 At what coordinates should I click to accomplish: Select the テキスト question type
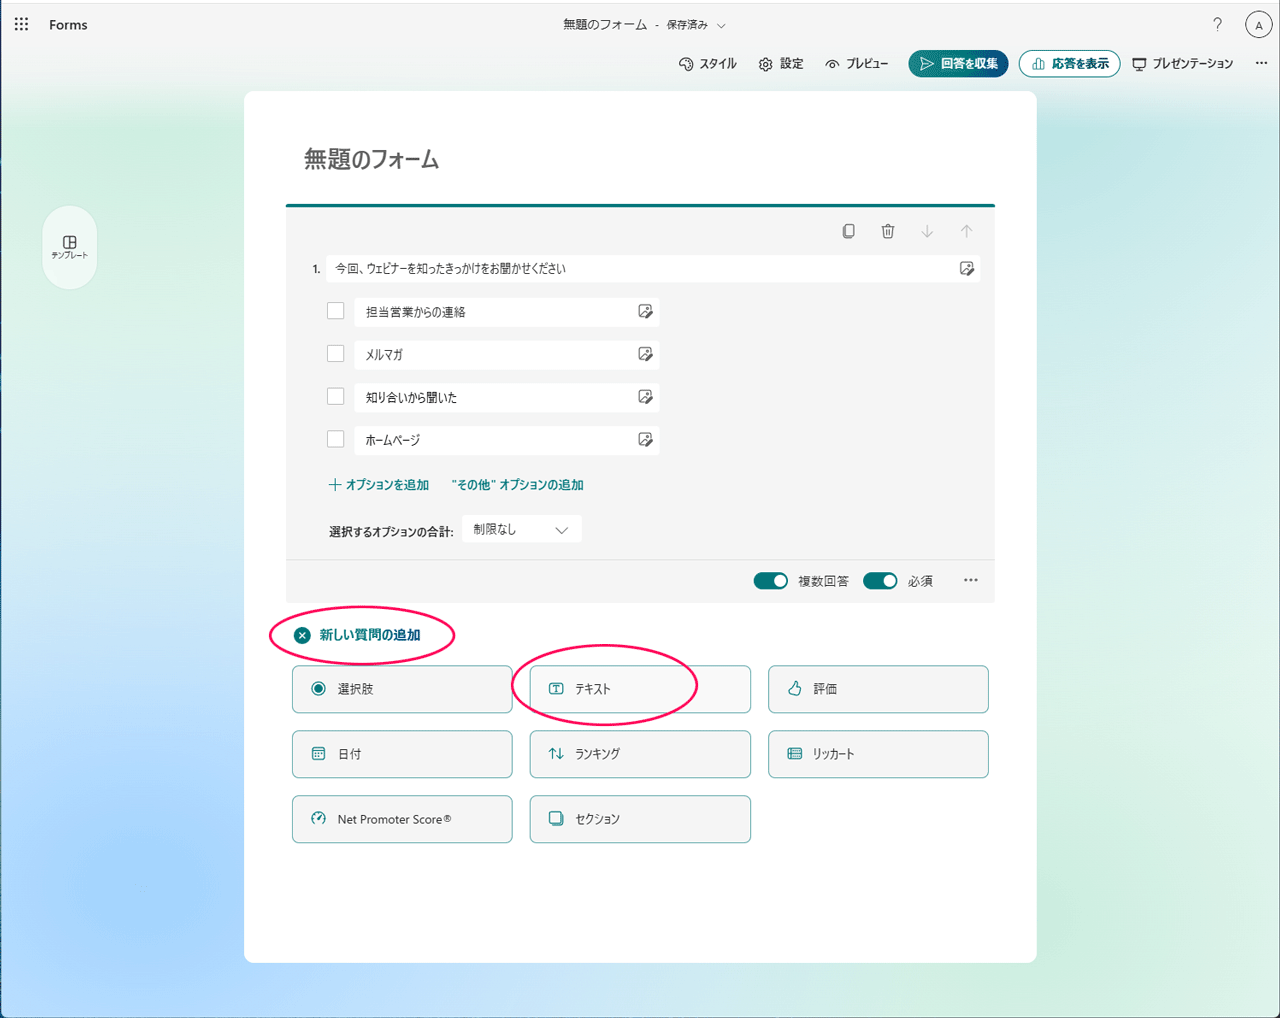click(x=640, y=689)
